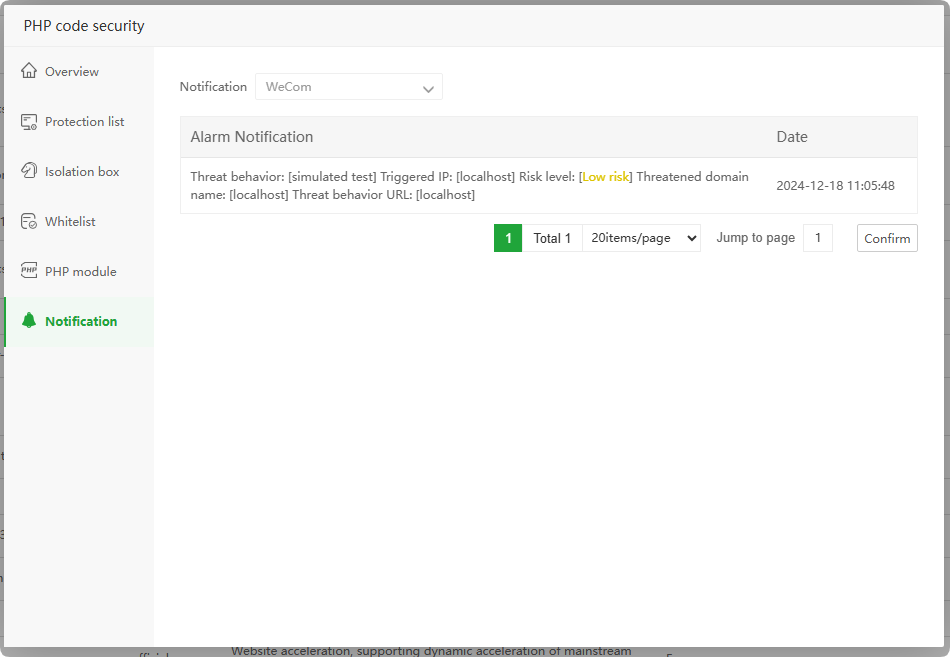The image size is (950, 657).
Task: Click the 2024-12-18 11:05:48 date cell
Action: [x=835, y=186]
